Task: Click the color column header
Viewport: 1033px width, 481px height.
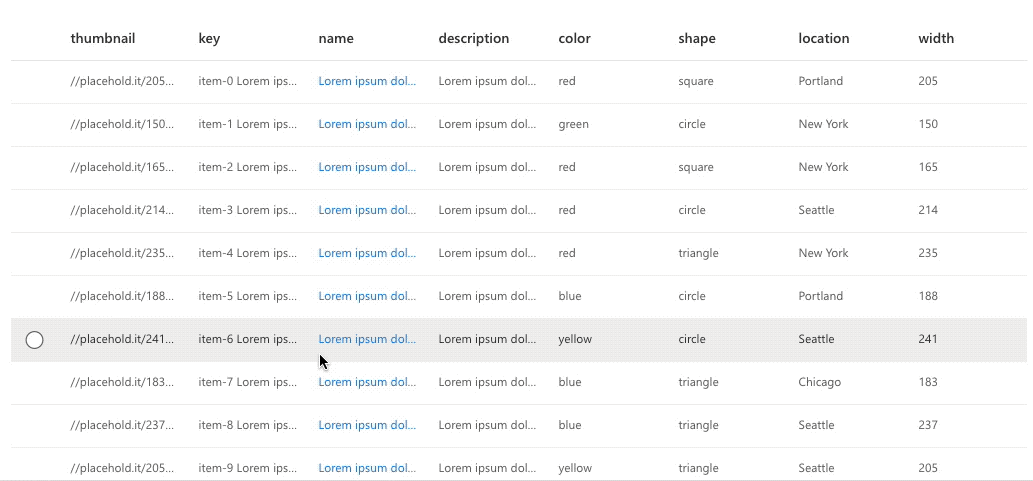Action: pyautogui.click(x=574, y=39)
